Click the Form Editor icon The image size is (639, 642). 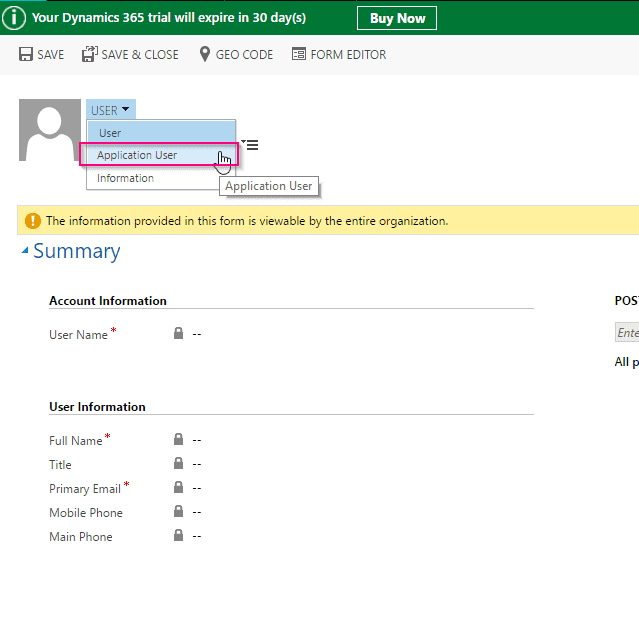pos(299,54)
